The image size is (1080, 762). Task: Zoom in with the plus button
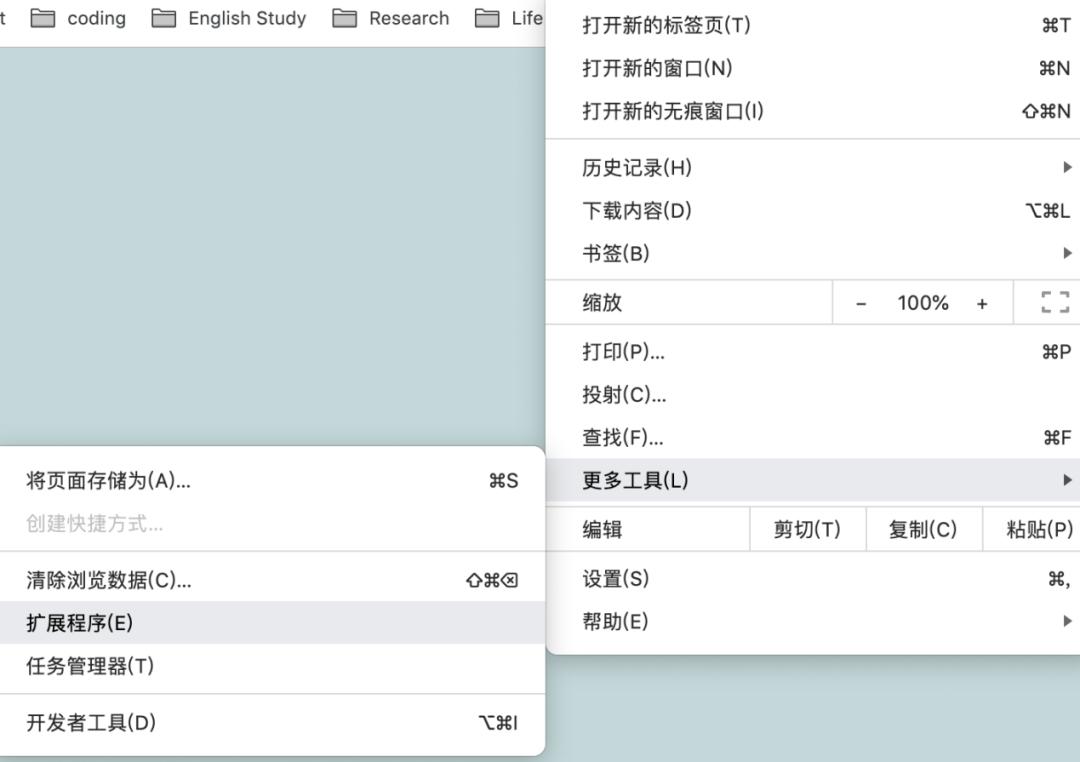pos(982,302)
